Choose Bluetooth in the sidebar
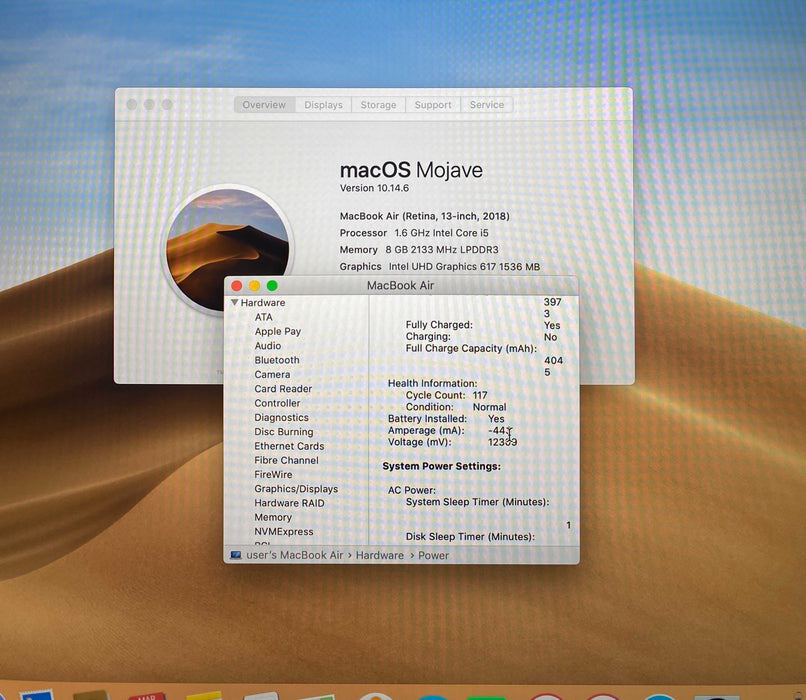This screenshot has height=700, width=806. (x=277, y=360)
